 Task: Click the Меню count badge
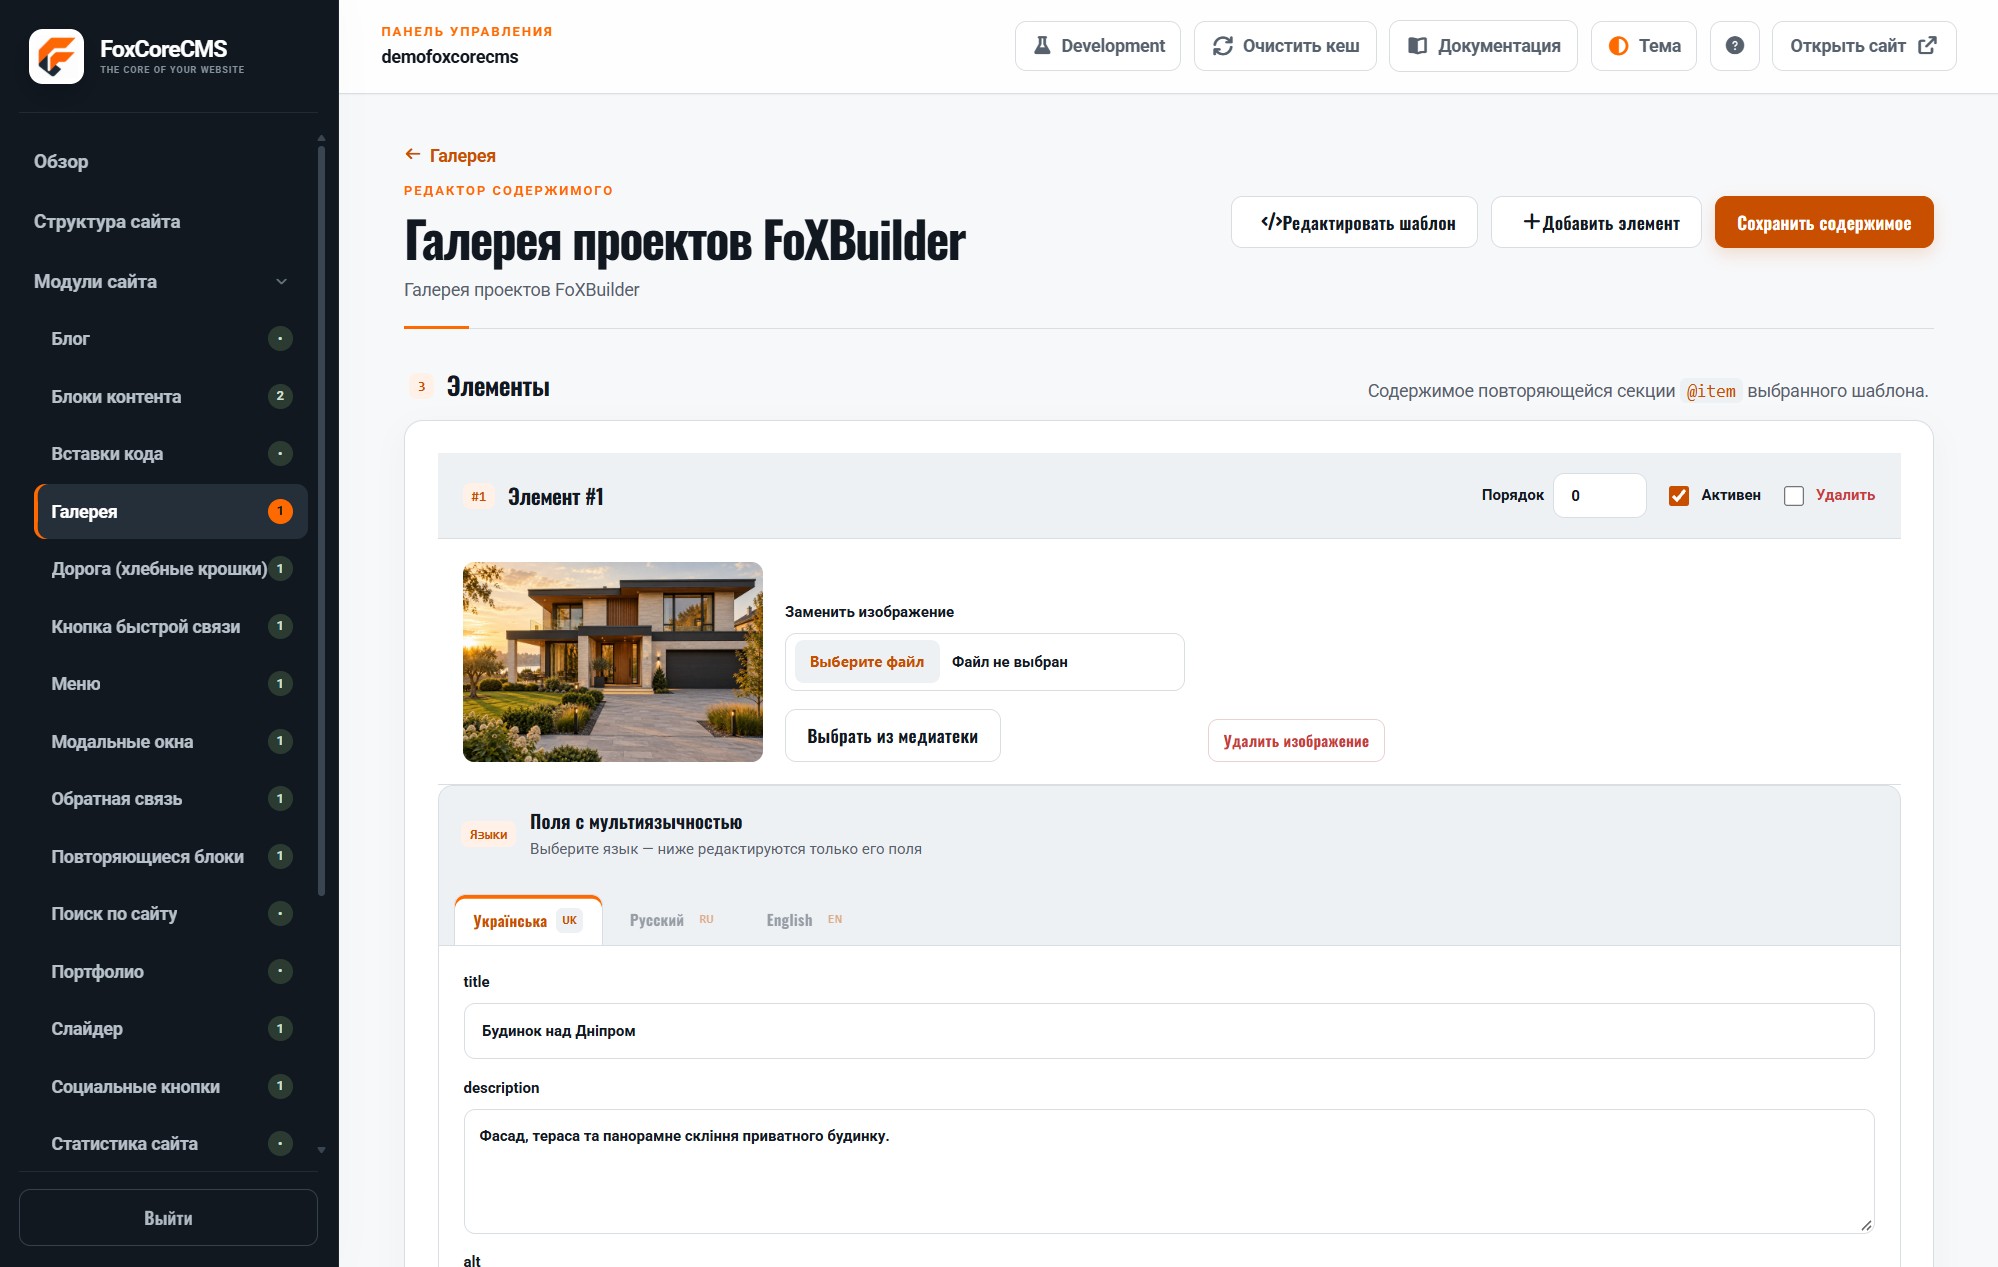point(280,684)
